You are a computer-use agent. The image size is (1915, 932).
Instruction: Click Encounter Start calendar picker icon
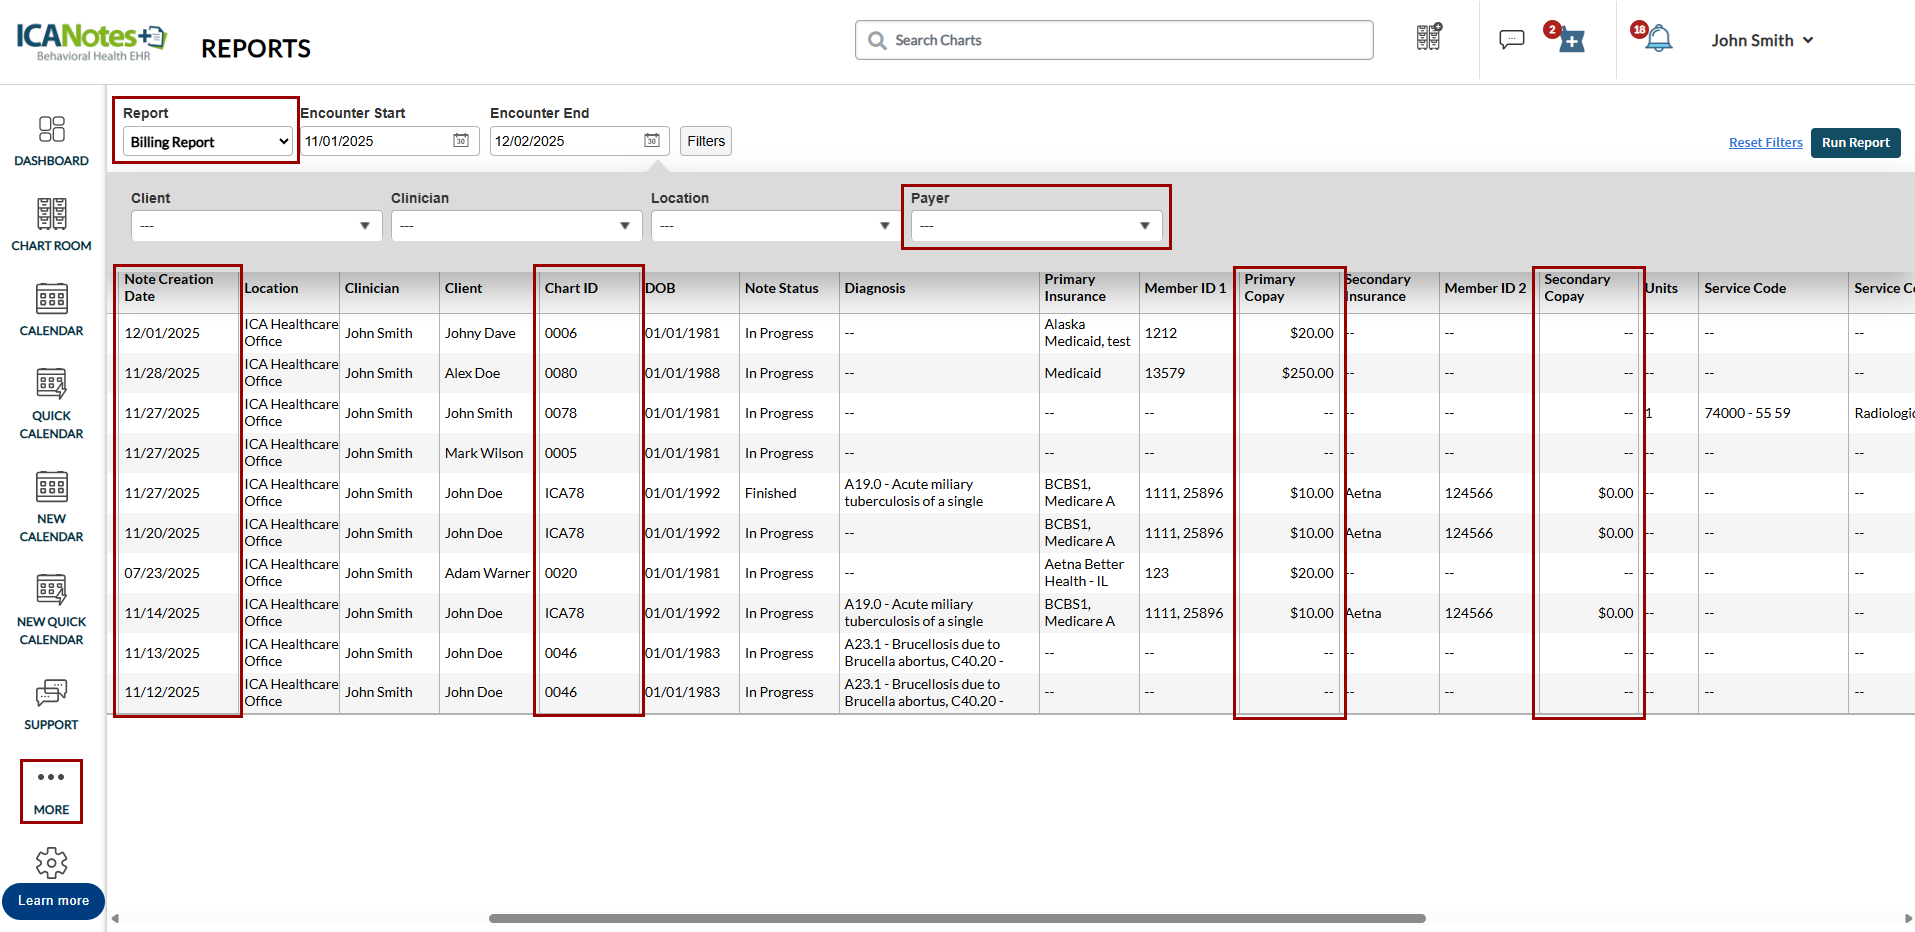(461, 141)
